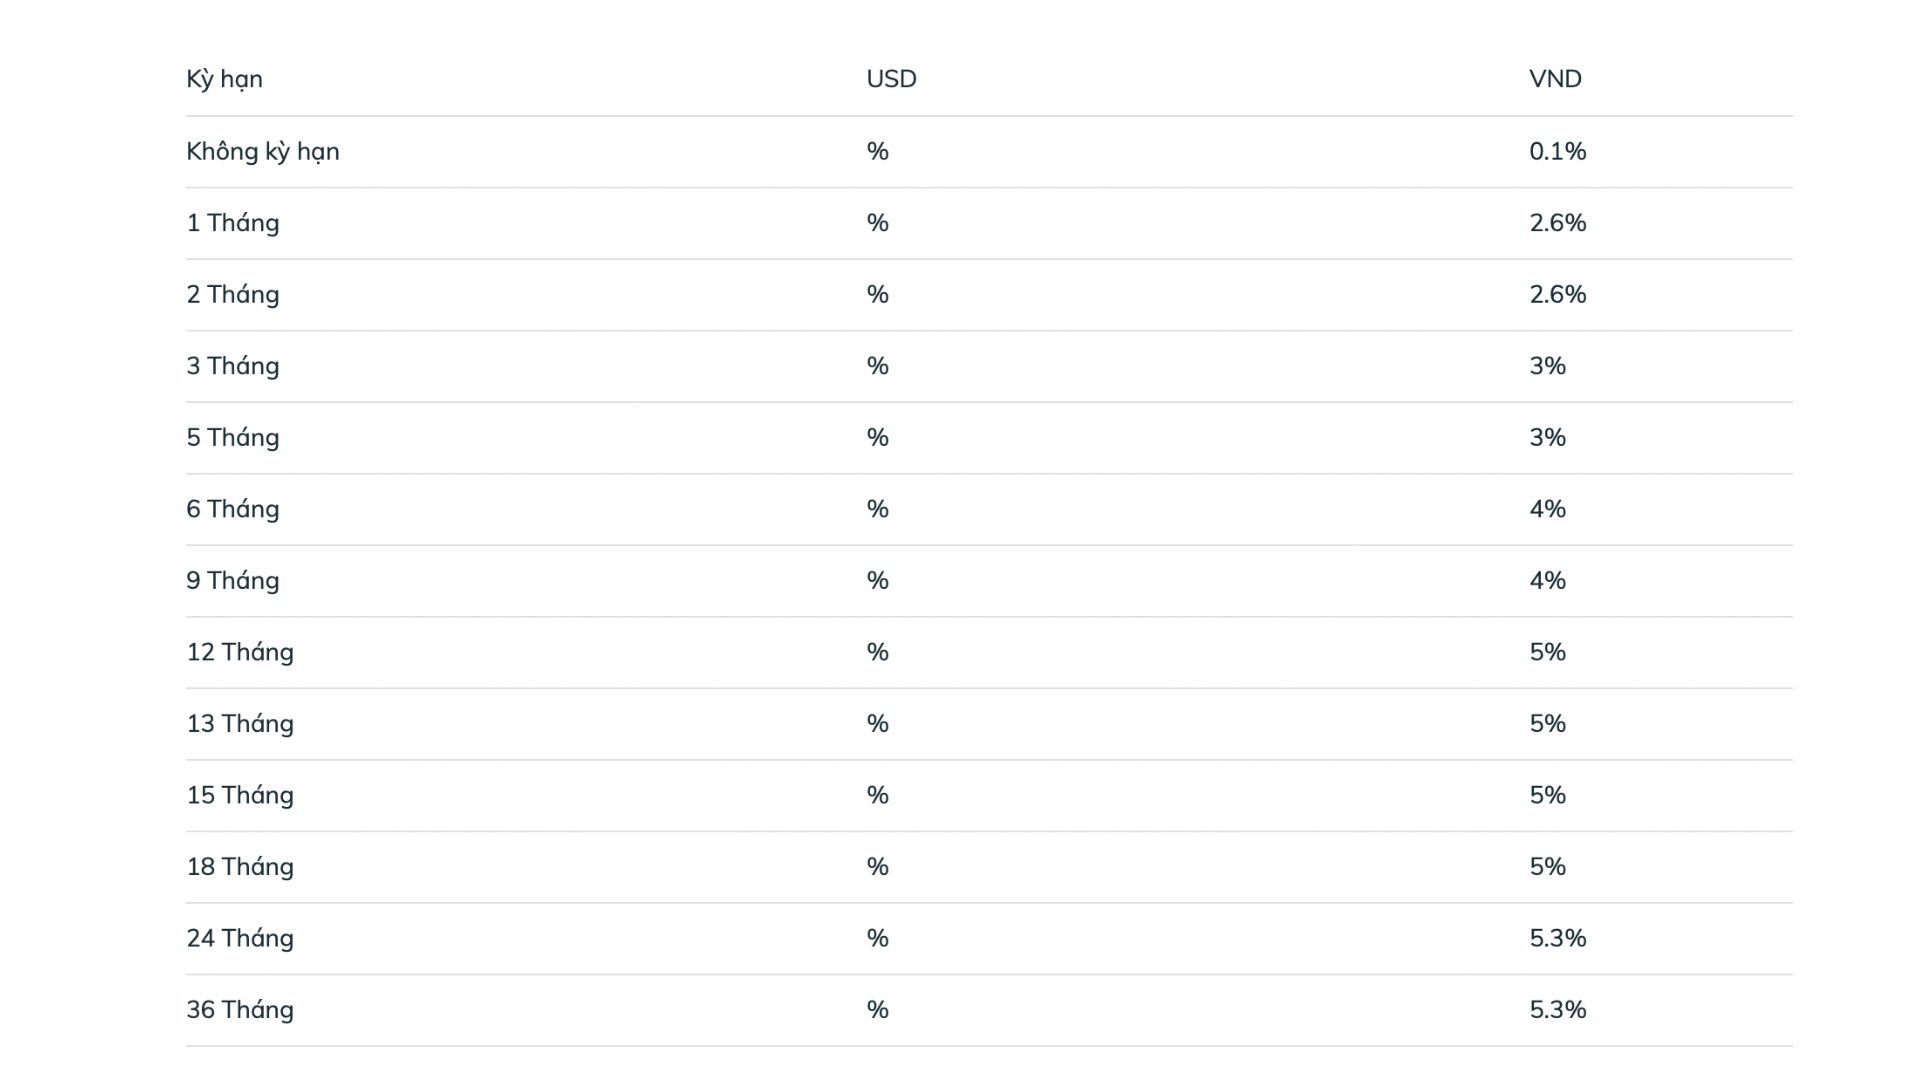Click the 5.3% rate for 36 Tháng

[1557, 1009]
